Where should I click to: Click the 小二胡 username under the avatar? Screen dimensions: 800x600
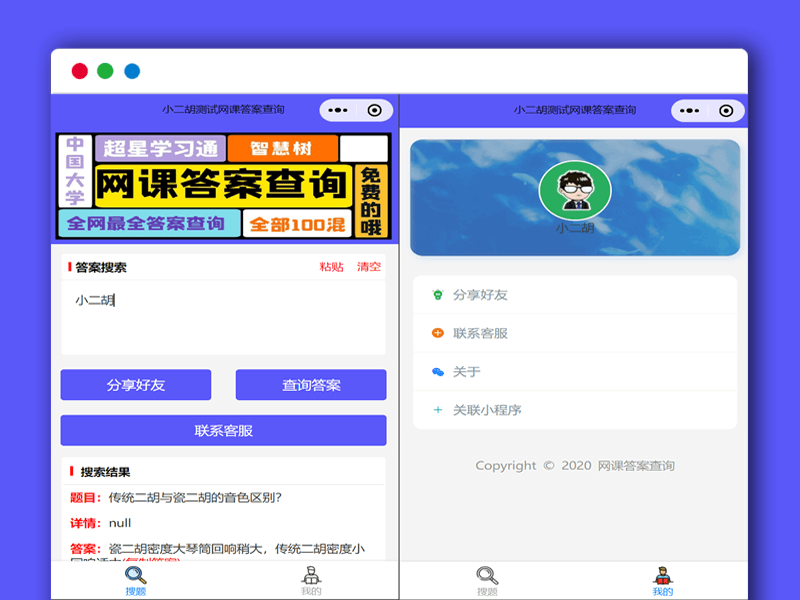pyautogui.click(x=575, y=228)
